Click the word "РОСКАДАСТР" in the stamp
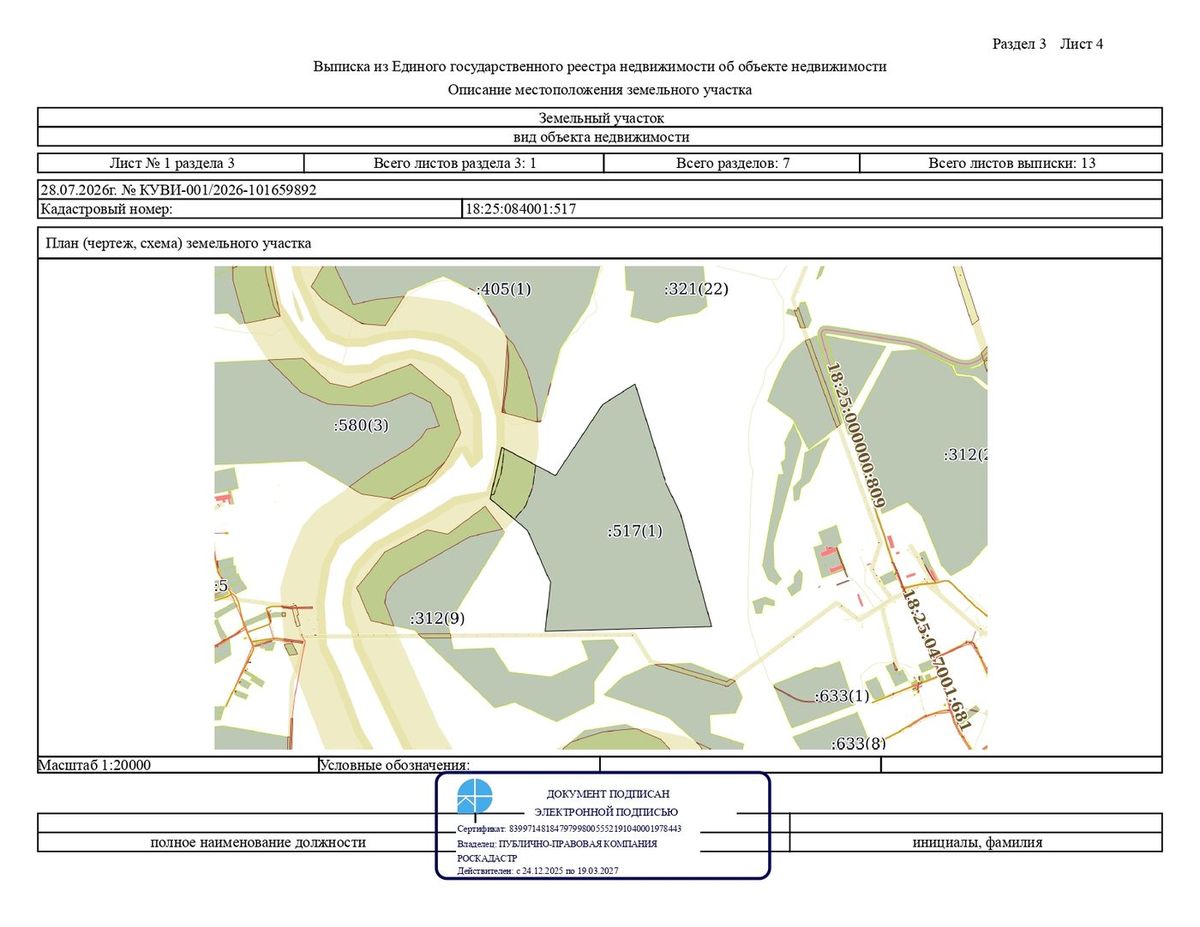 point(486,858)
